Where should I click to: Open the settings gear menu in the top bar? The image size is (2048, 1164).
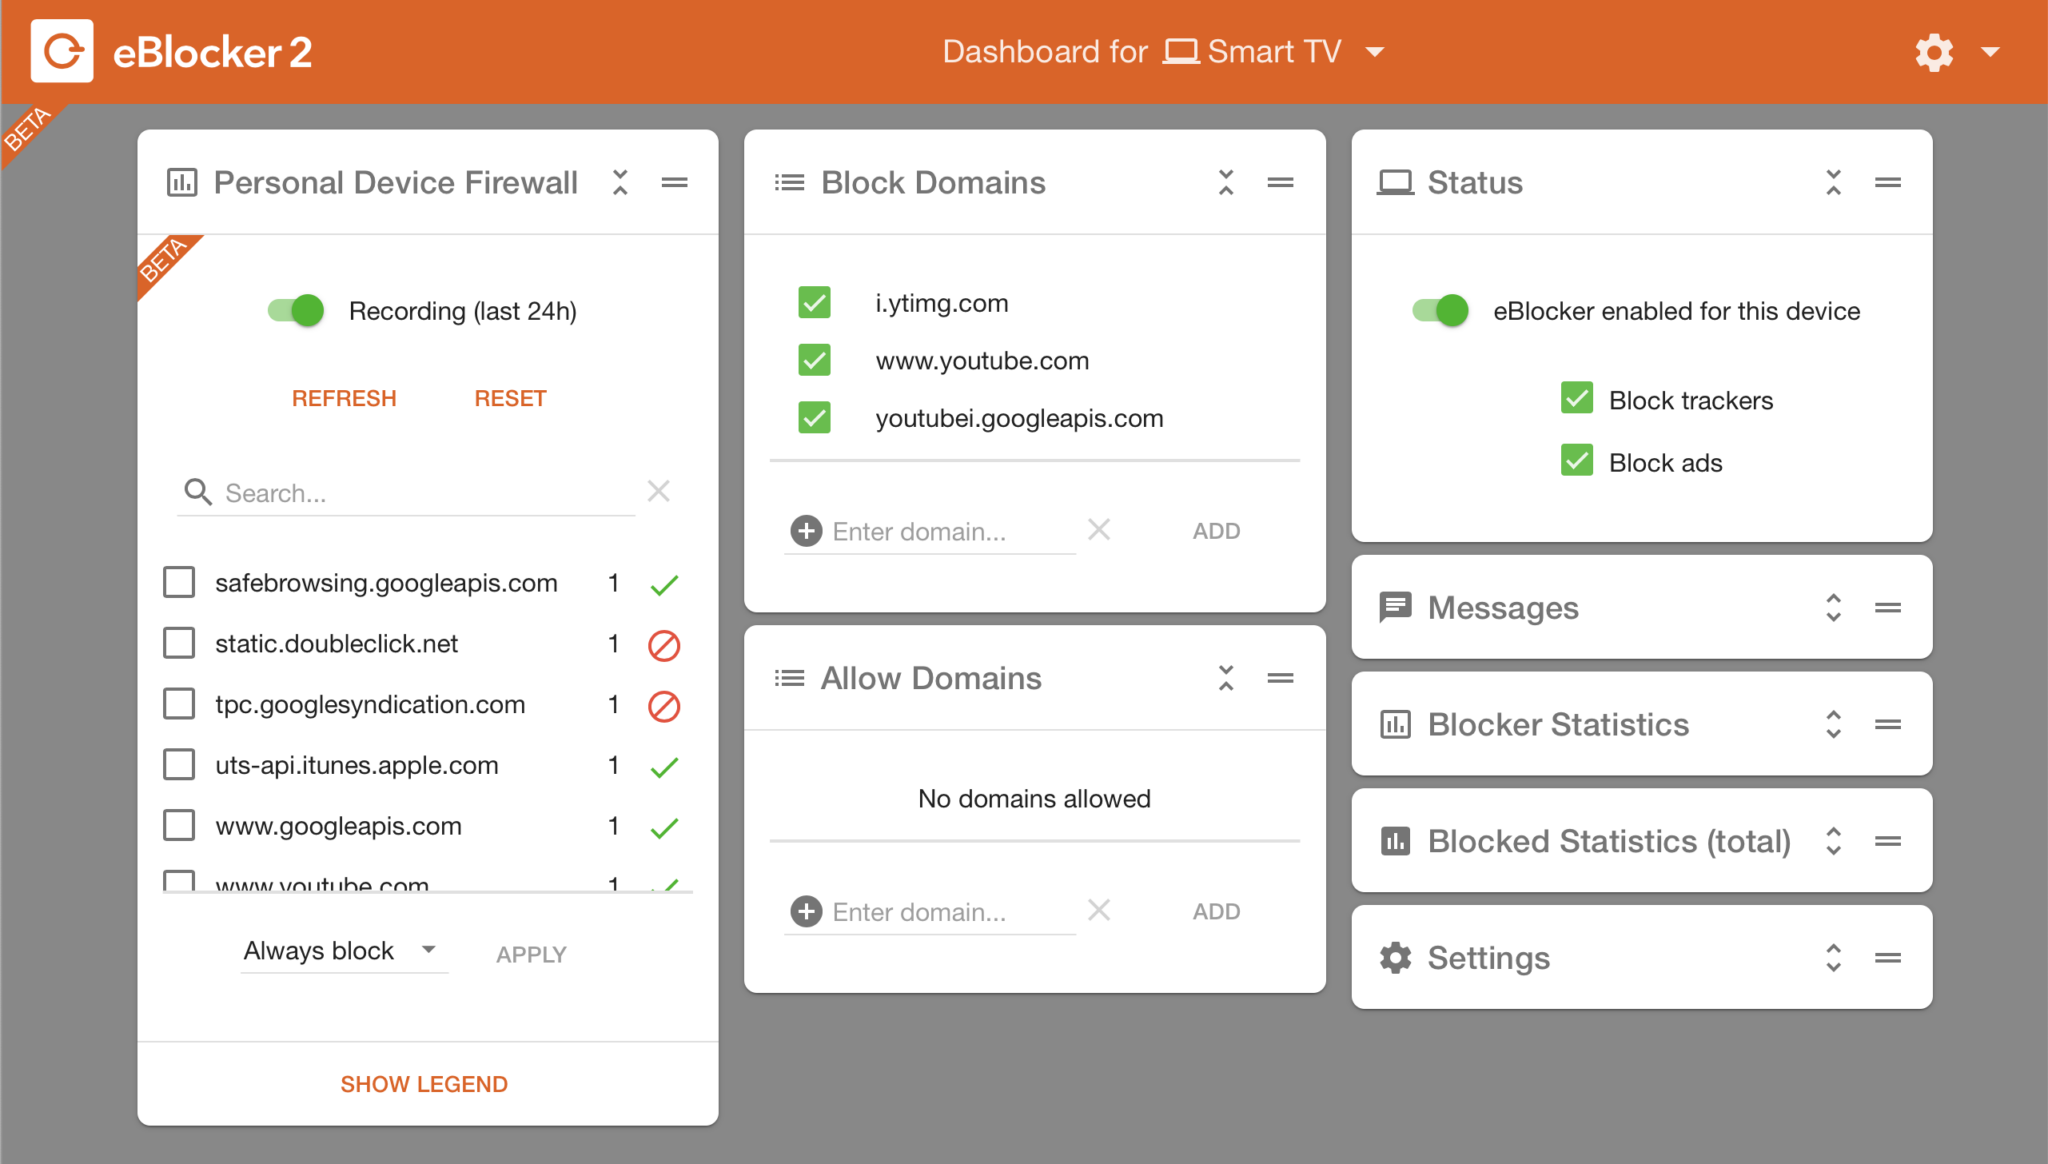point(1933,51)
